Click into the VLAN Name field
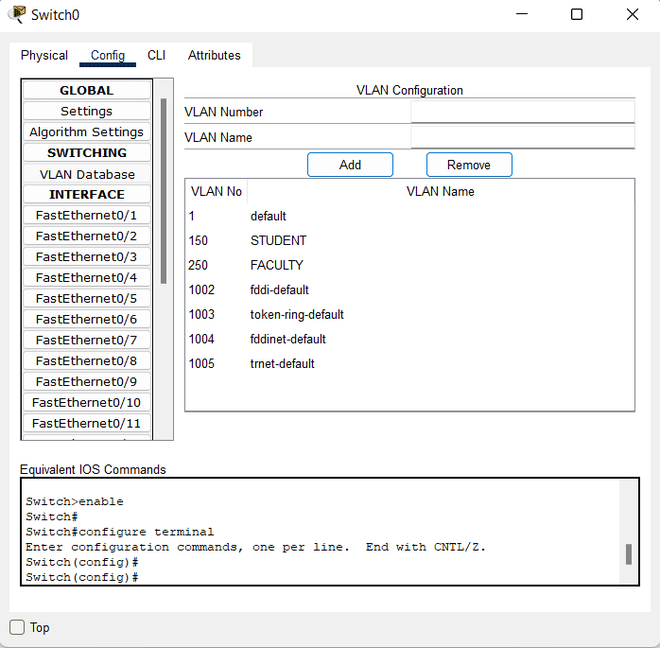Image resolution: width=660 pixels, height=648 pixels. click(522, 137)
